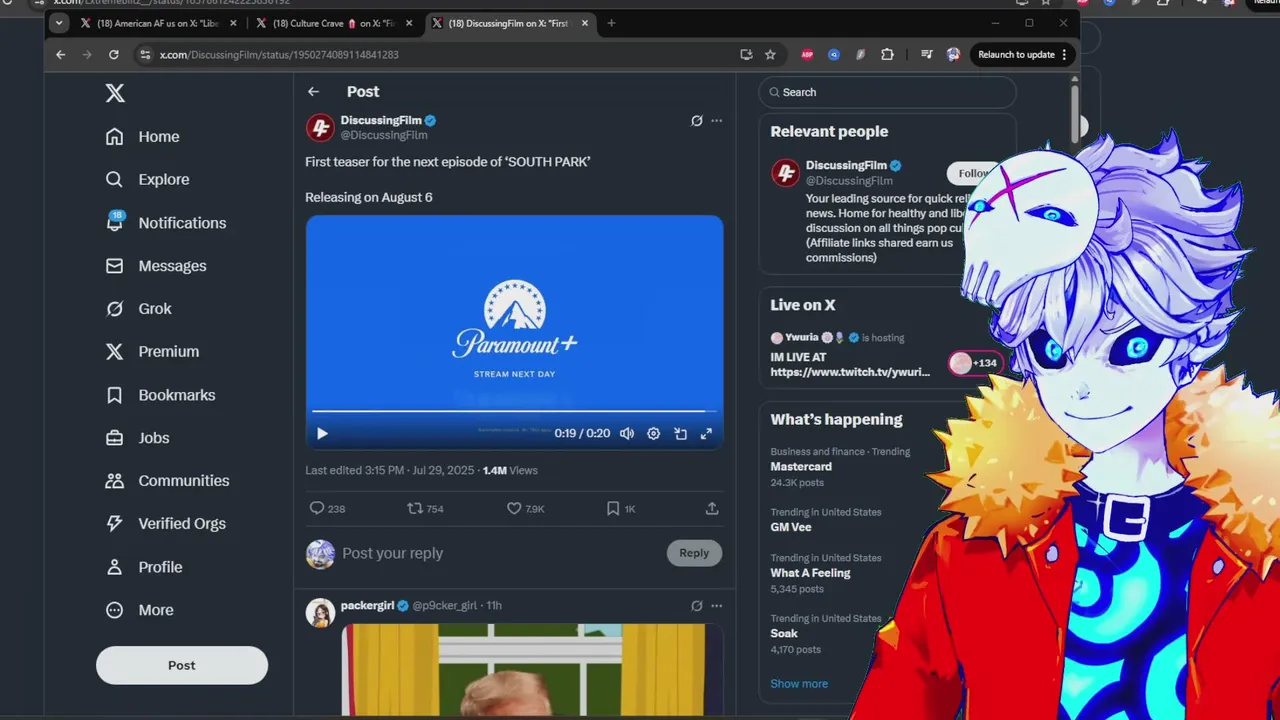This screenshot has height=720, width=1280.
Task: Click the Reply button
Action: (x=694, y=553)
